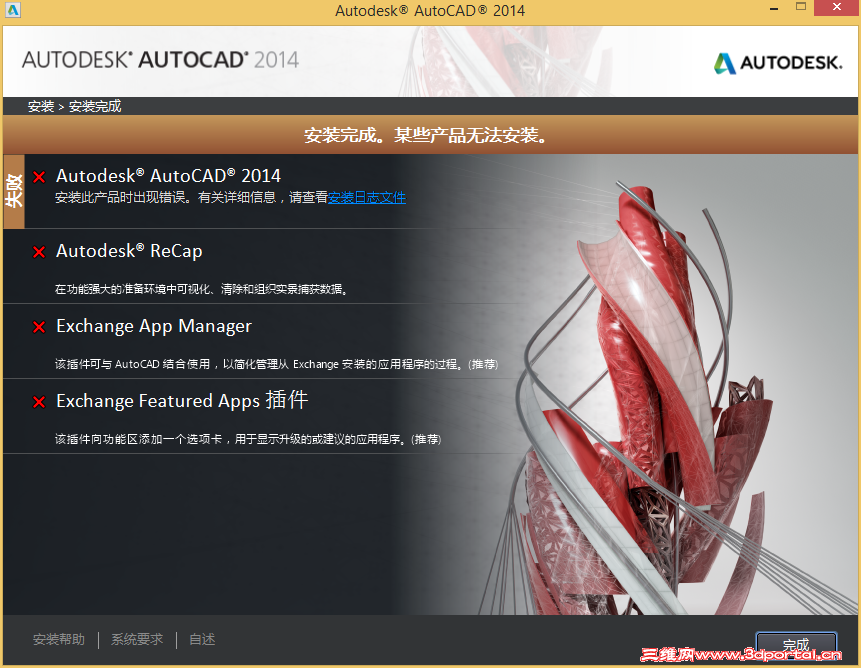Viewport: 861px width, 668px height.
Task: Click 安装 in the breadcrumb bar
Action: point(40,105)
